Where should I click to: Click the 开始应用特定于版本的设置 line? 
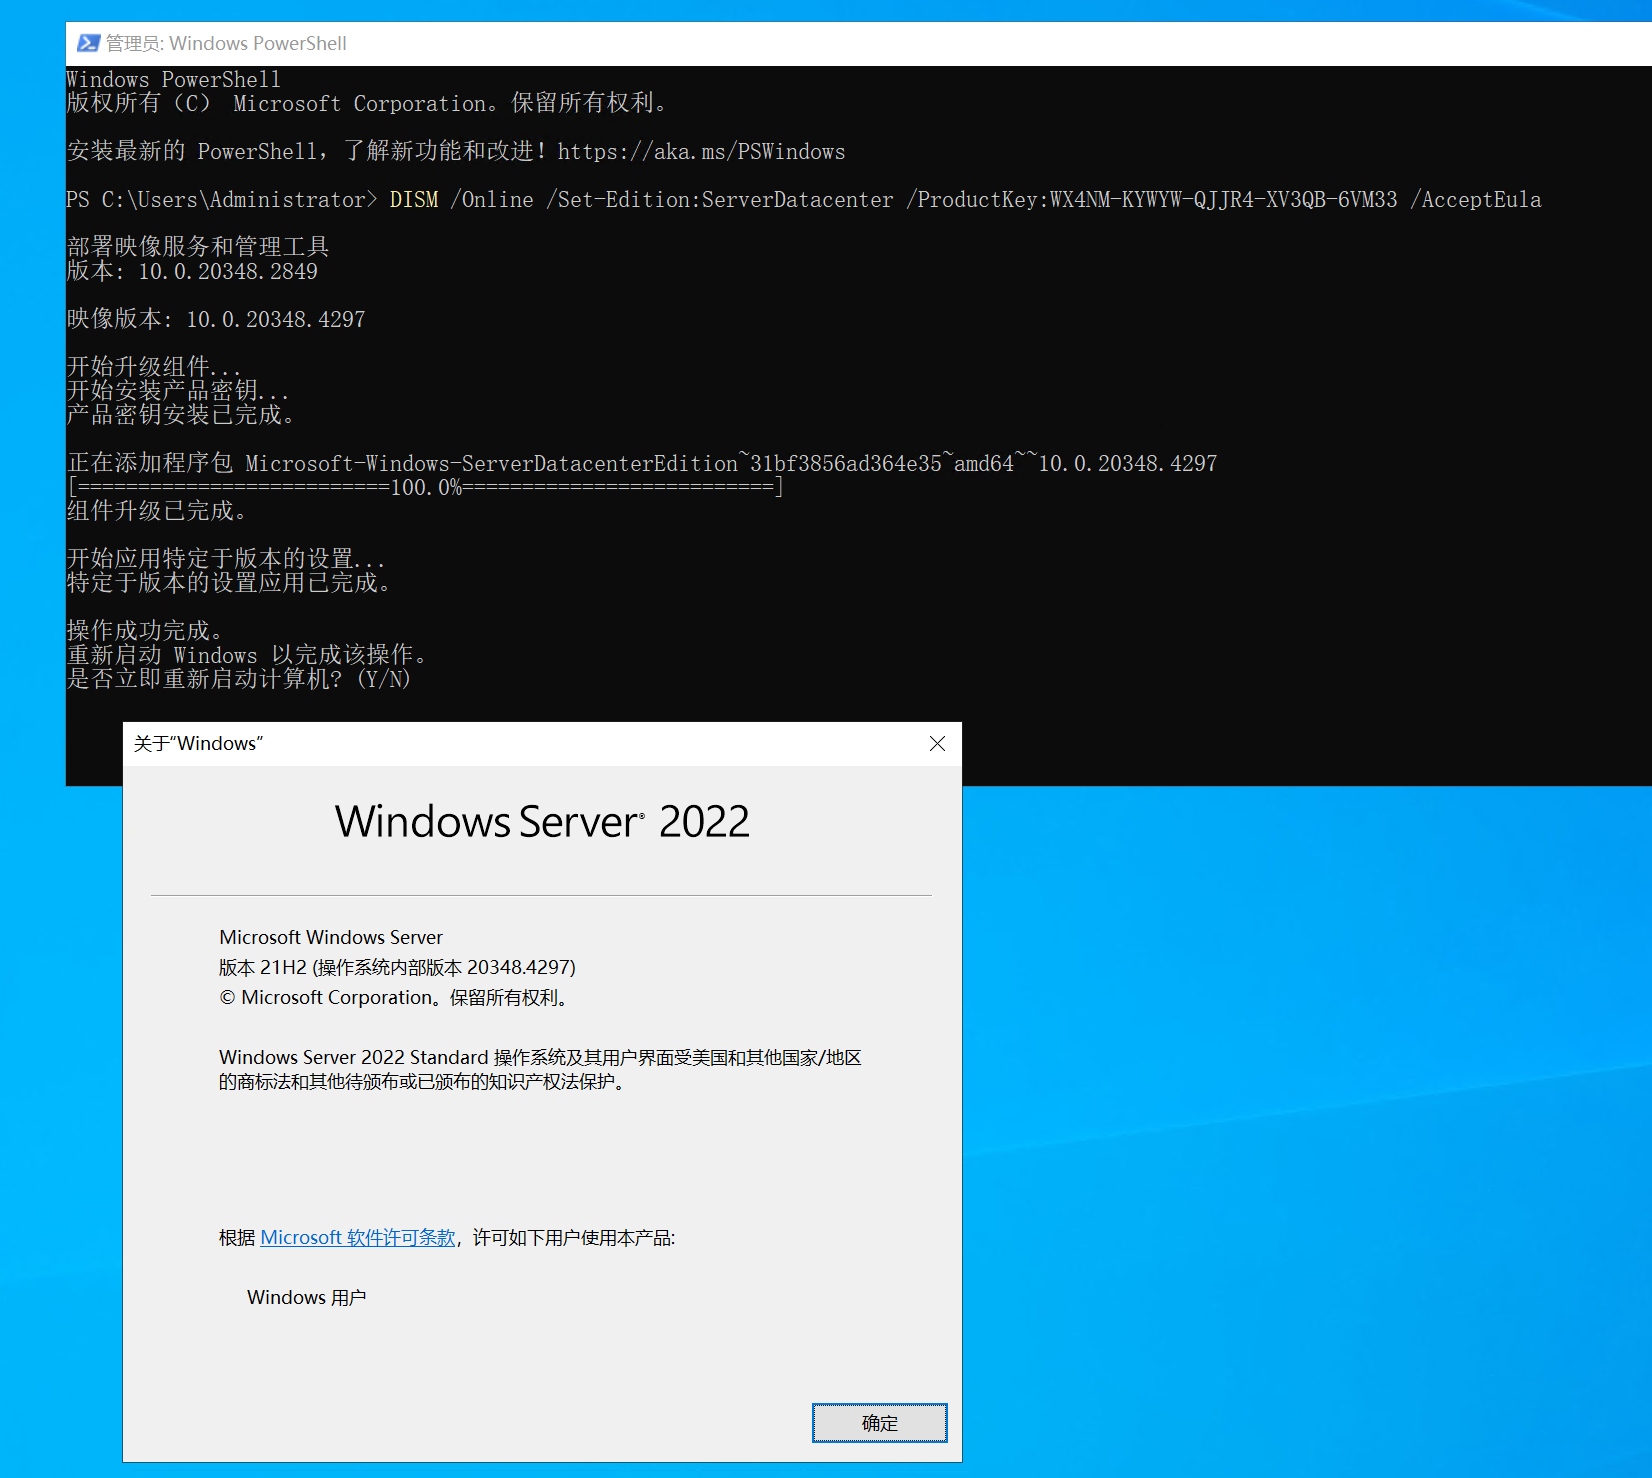coord(226,559)
